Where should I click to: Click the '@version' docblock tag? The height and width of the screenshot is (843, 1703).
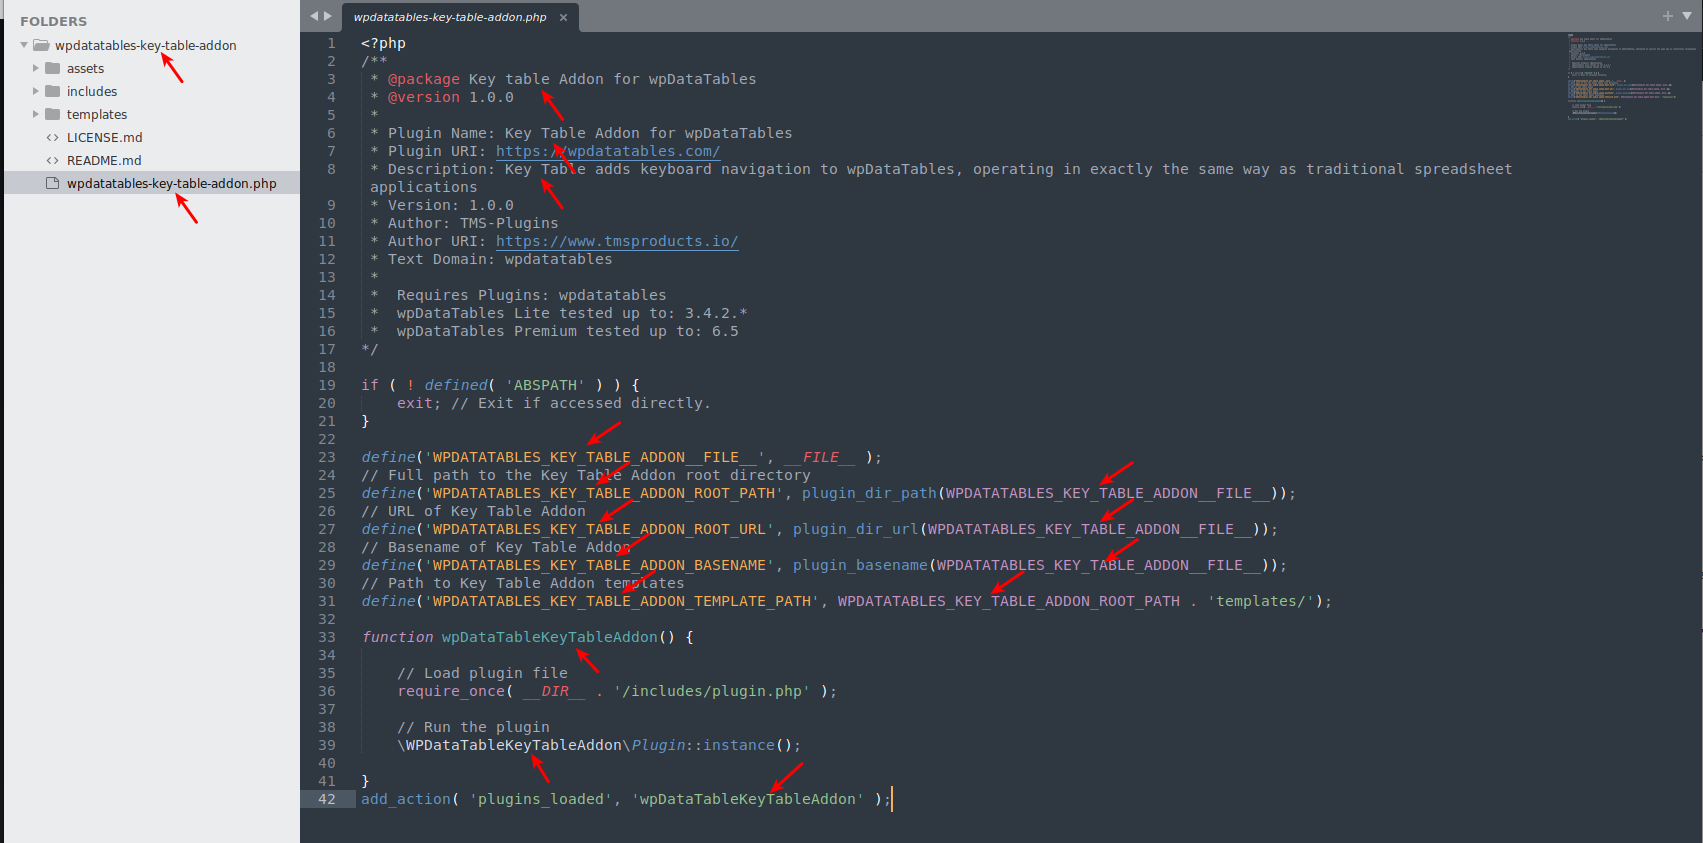(424, 97)
